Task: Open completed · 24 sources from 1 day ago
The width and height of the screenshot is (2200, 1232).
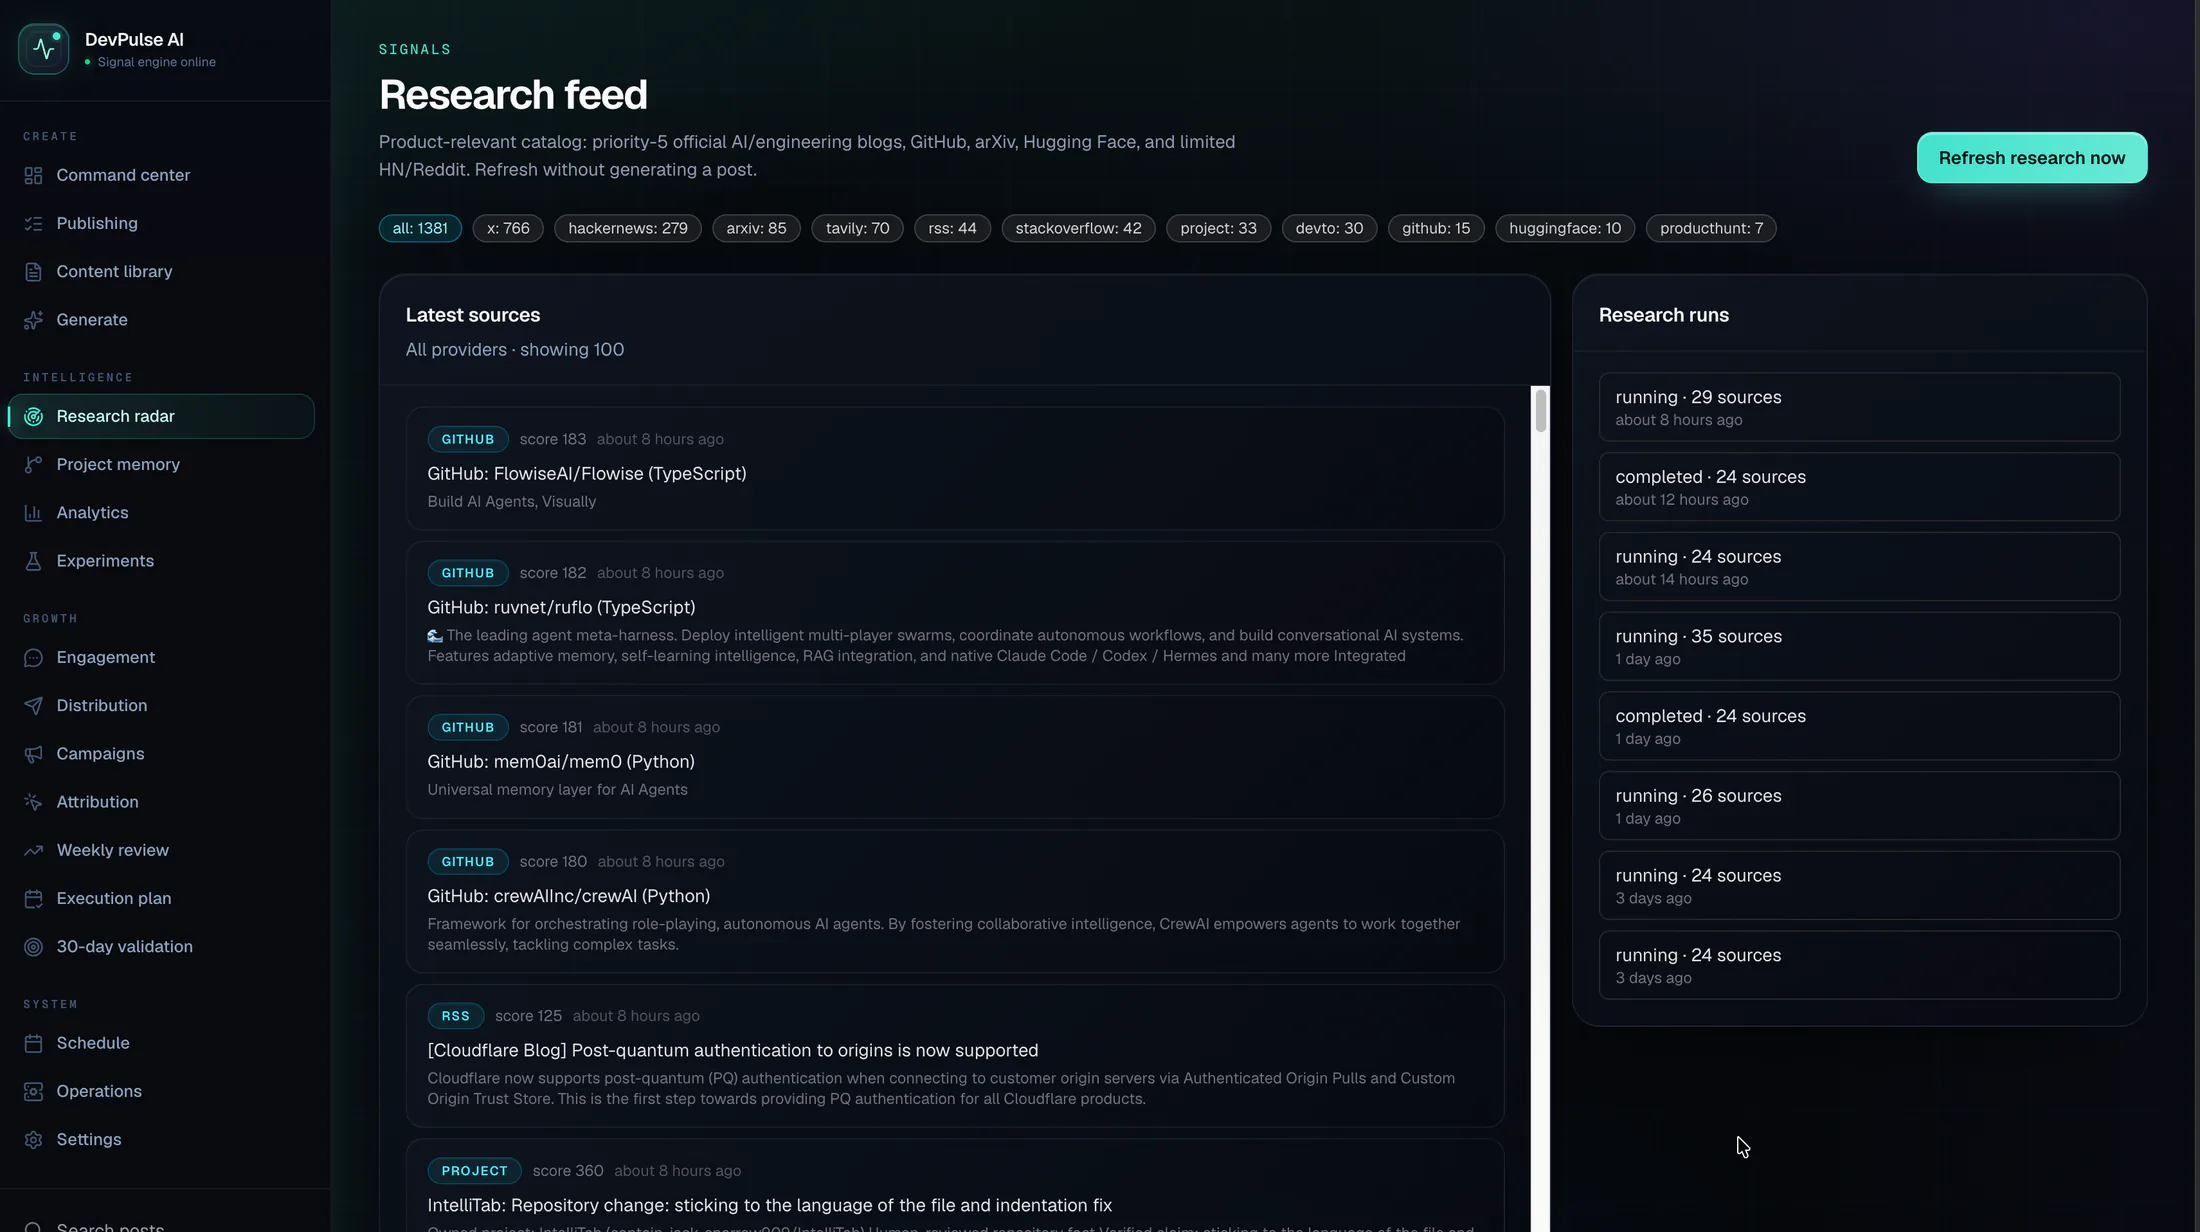Action: pos(1859,726)
